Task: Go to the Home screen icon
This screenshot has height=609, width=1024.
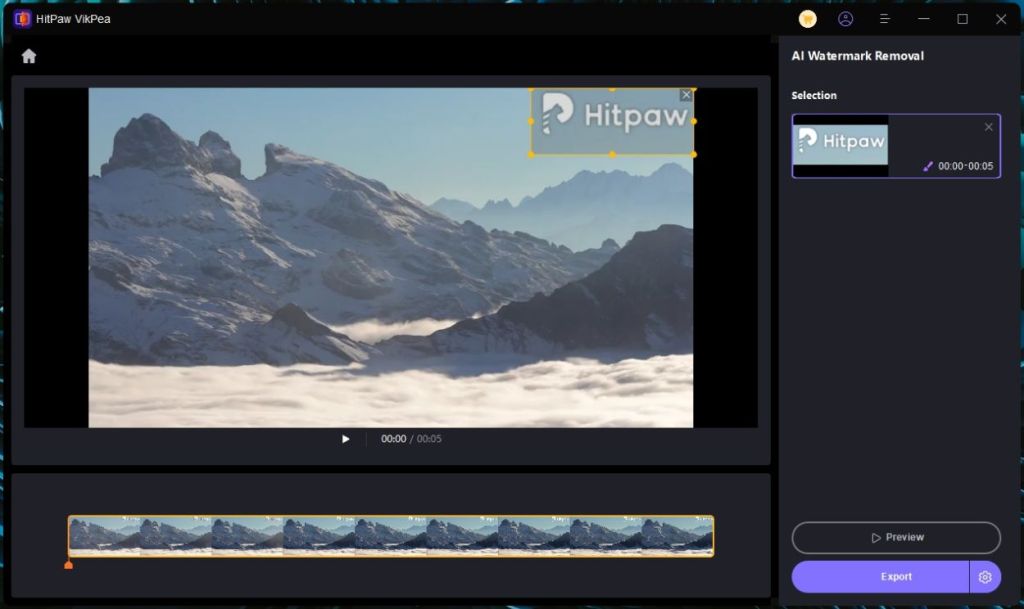Action: pos(29,57)
